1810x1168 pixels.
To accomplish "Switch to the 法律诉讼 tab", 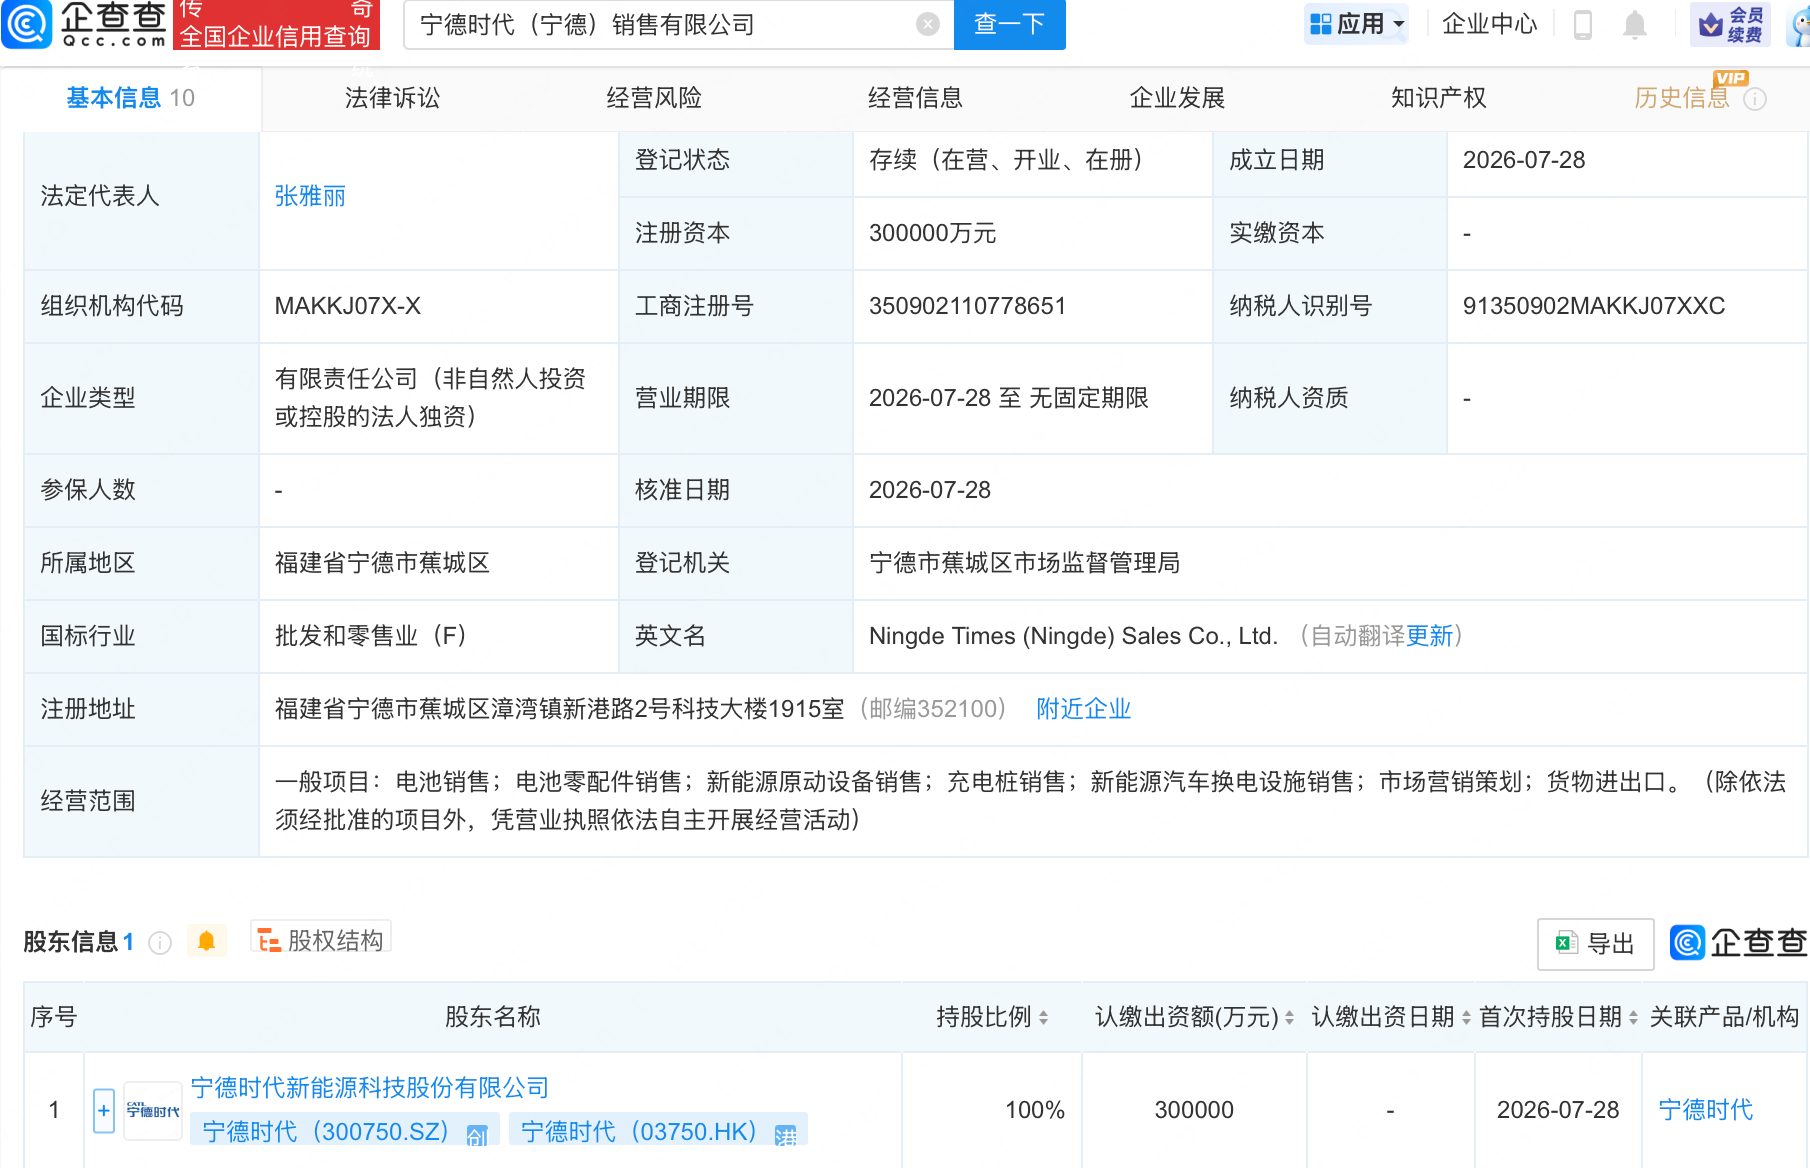I will click(x=392, y=98).
